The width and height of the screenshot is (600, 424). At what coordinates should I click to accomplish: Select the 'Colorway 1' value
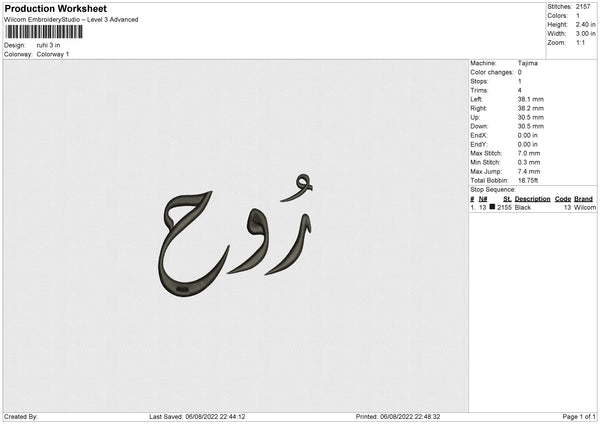click(53, 54)
